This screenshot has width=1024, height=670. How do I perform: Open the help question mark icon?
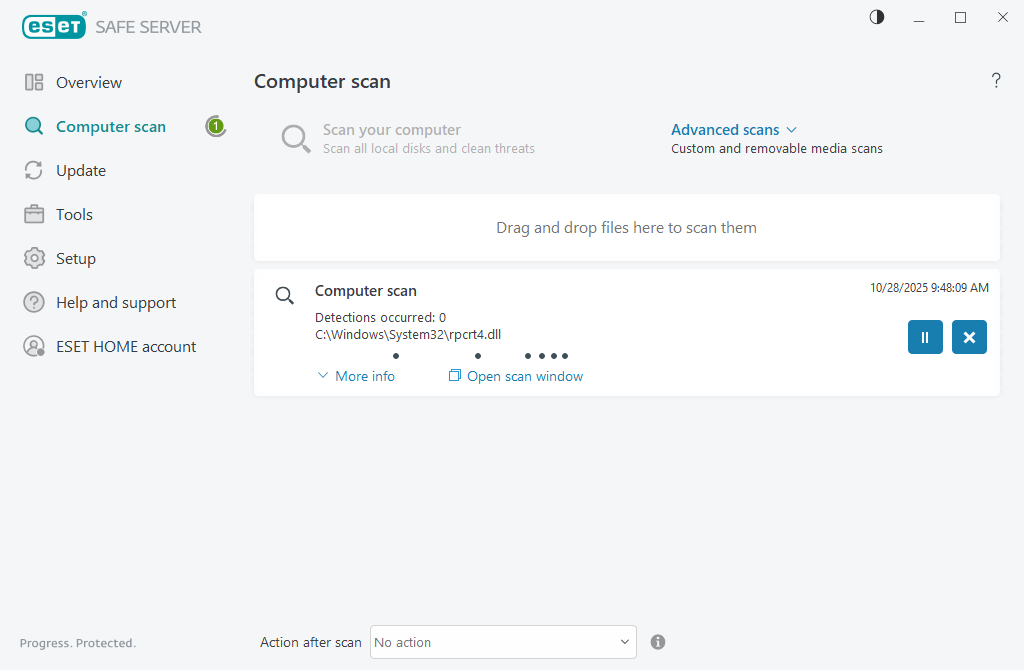point(996,81)
